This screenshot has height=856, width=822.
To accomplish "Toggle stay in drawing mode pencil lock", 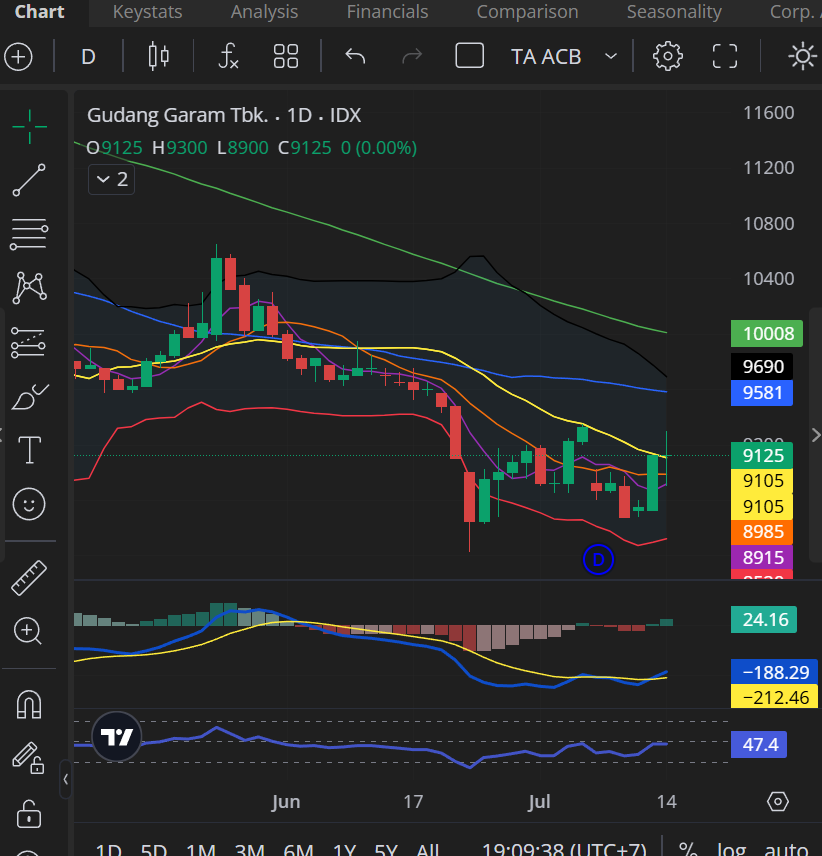I will point(28,758).
